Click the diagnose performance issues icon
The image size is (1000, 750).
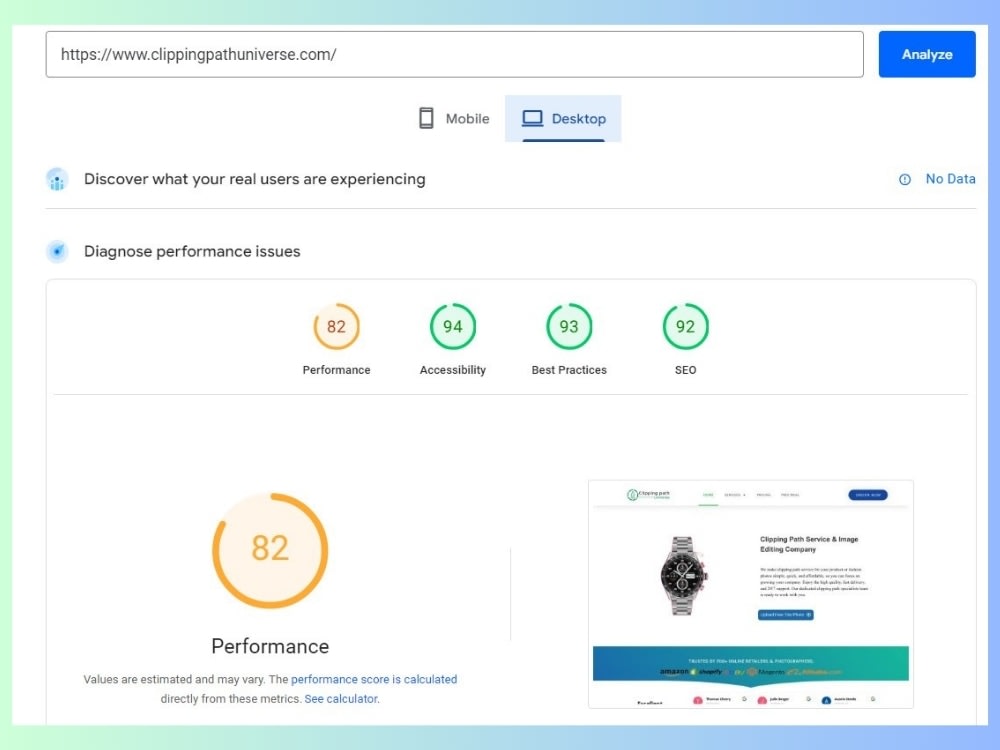[57, 251]
